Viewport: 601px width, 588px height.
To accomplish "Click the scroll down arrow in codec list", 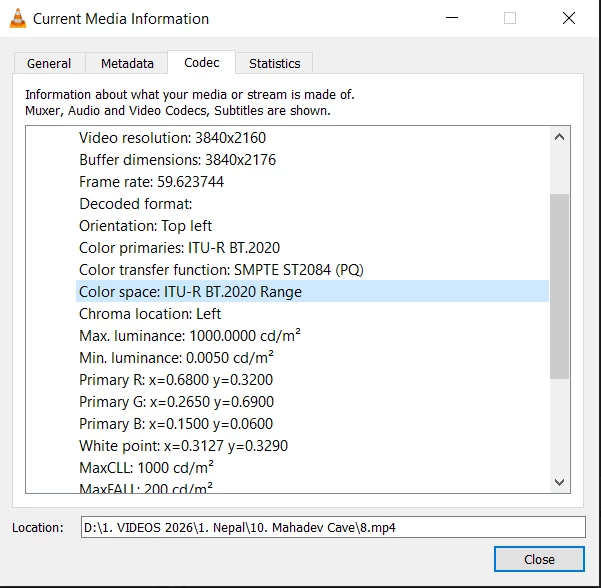I will click(559, 482).
